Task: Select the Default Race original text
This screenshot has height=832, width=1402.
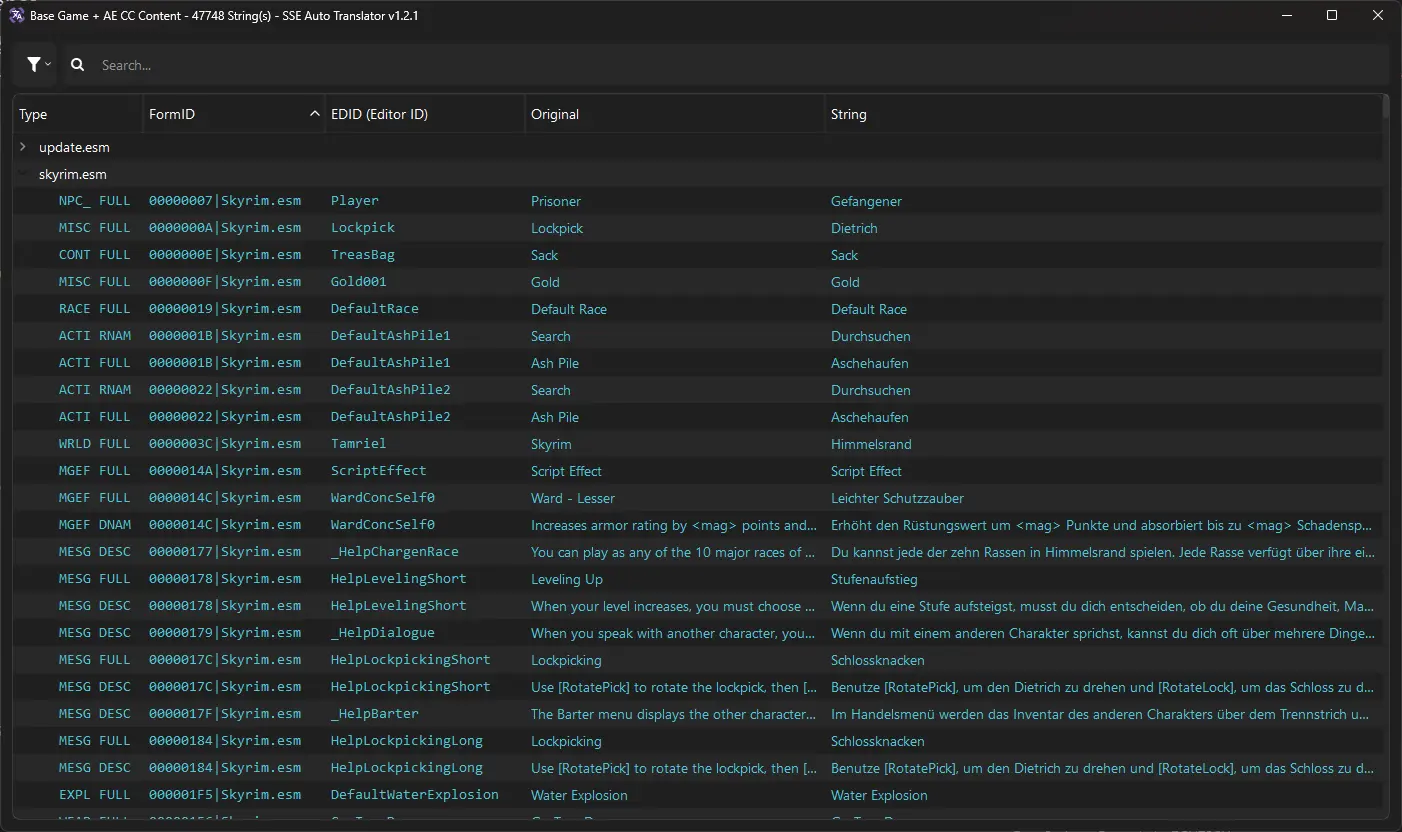Action: click(x=569, y=309)
